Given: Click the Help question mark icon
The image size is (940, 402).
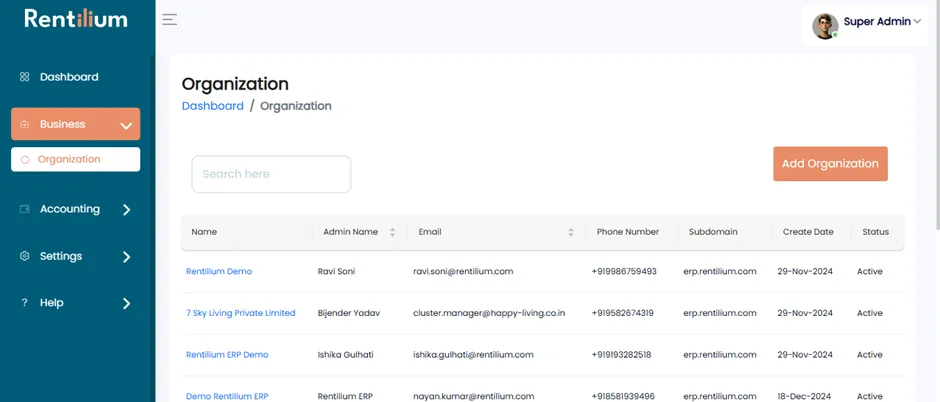Looking at the screenshot, I should tap(25, 303).
